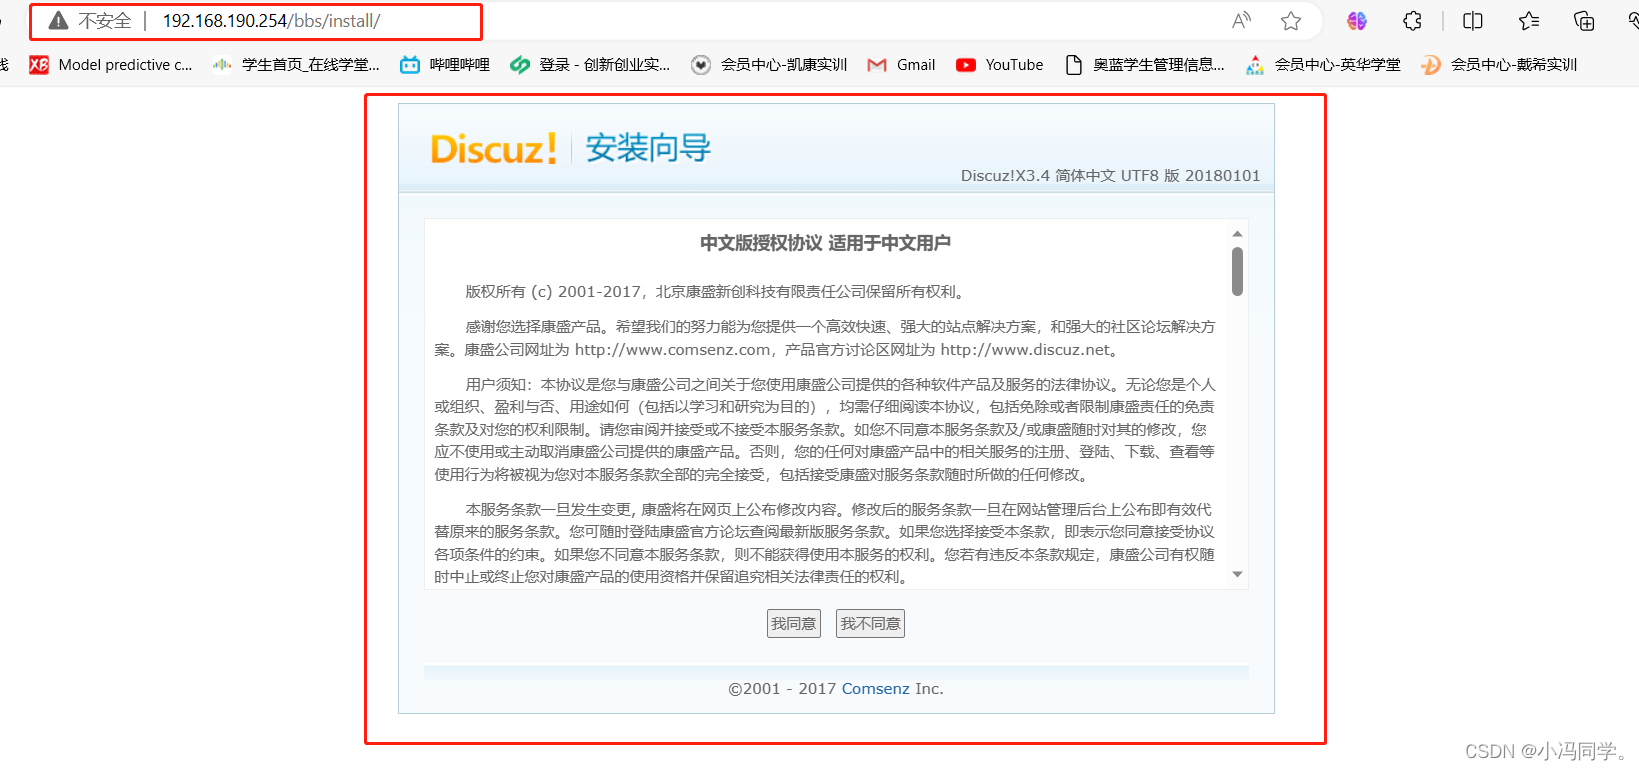This screenshot has height=770, width=1639.
Task: Click the license scrollbar down arrow
Action: click(1237, 574)
